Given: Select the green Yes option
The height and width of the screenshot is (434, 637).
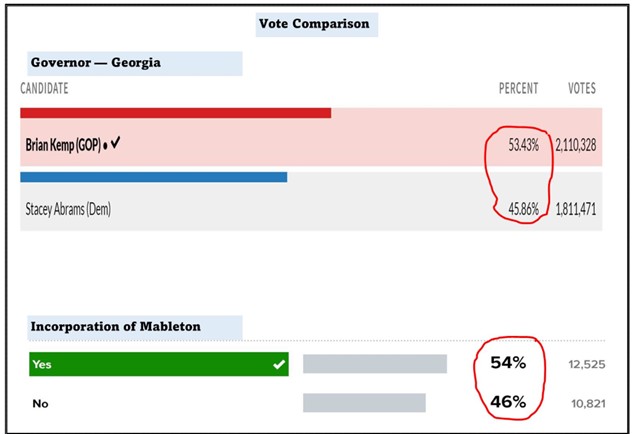Looking at the screenshot, I should pos(158,365).
